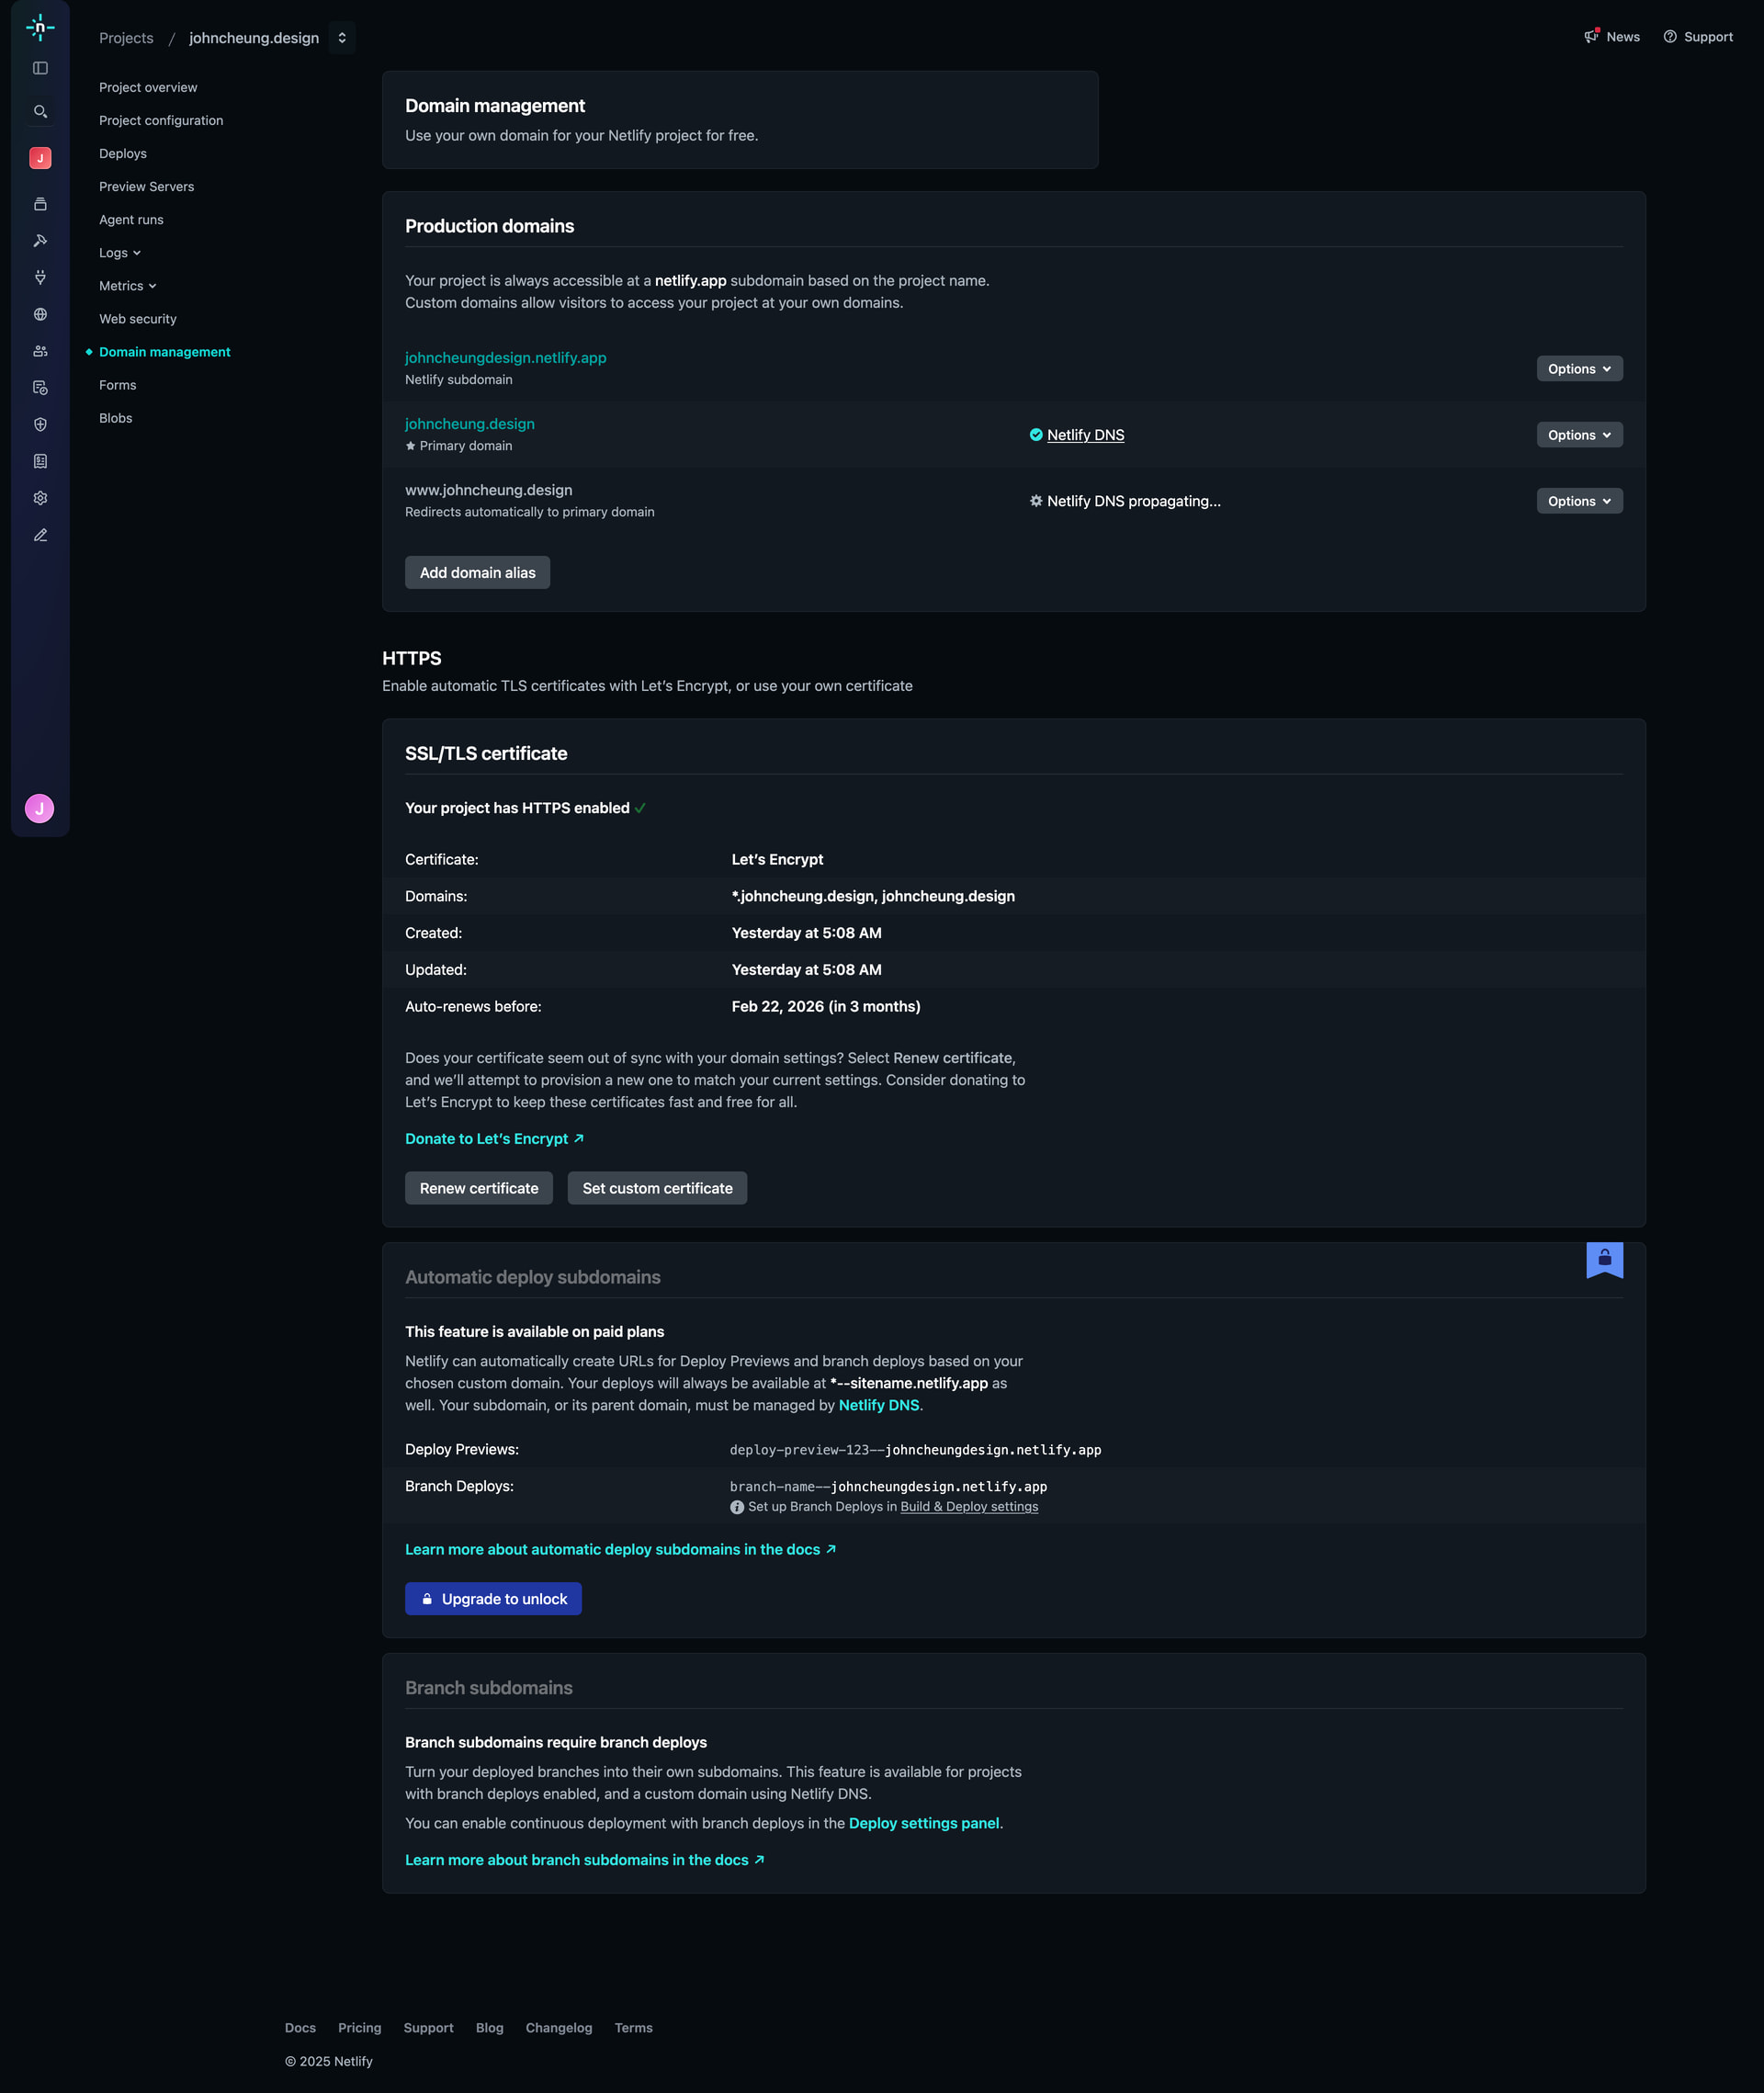Image resolution: width=1764 pixels, height=2093 pixels.
Task: Click johncheung.design breadcrumb title
Action: tap(254, 38)
